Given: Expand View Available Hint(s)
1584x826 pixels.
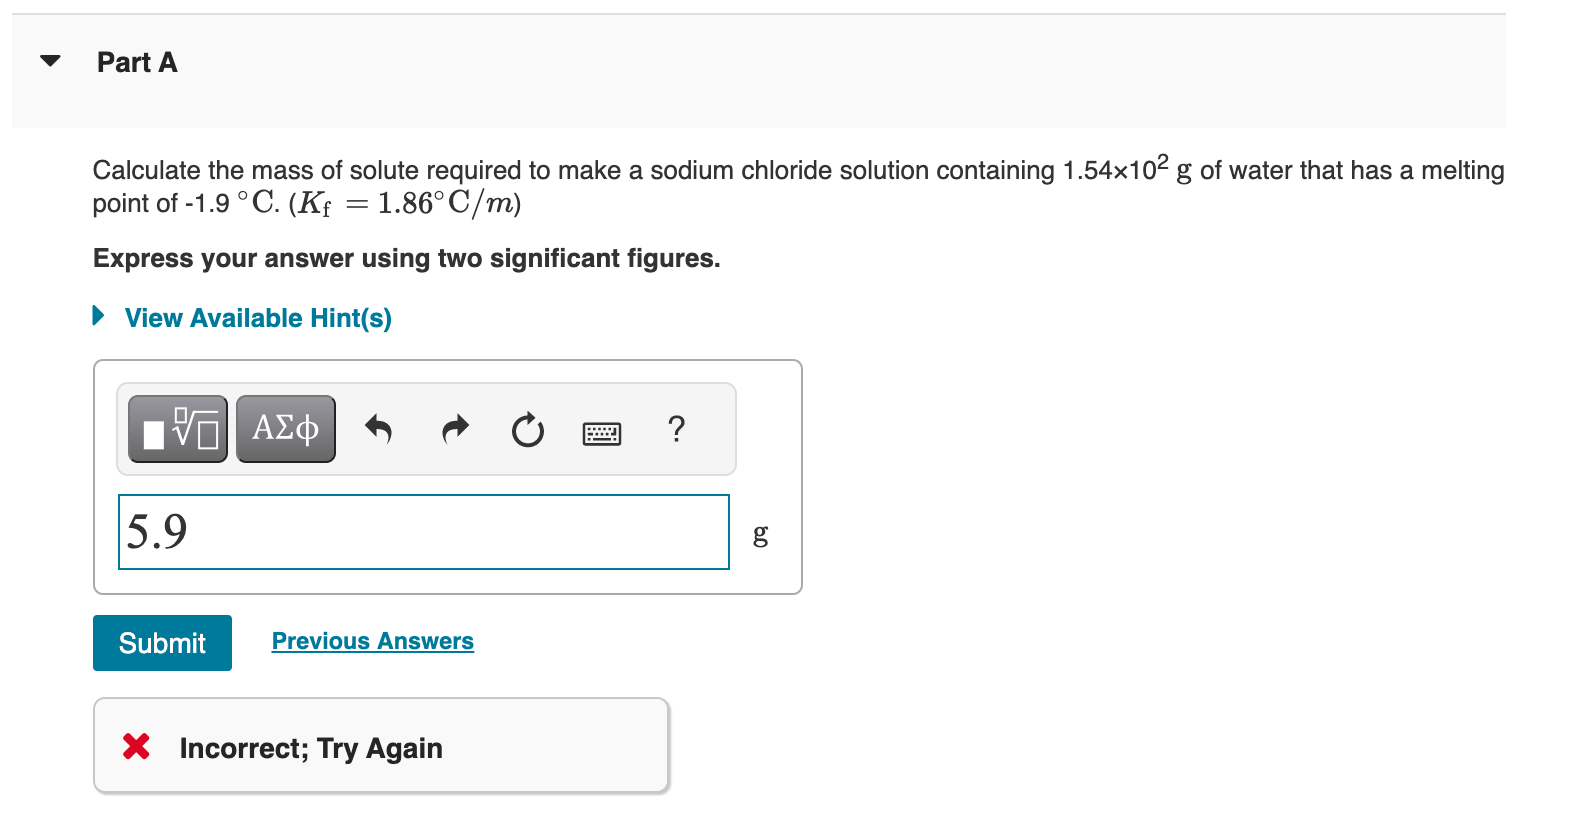Looking at the screenshot, I should (x=257, y=318).
